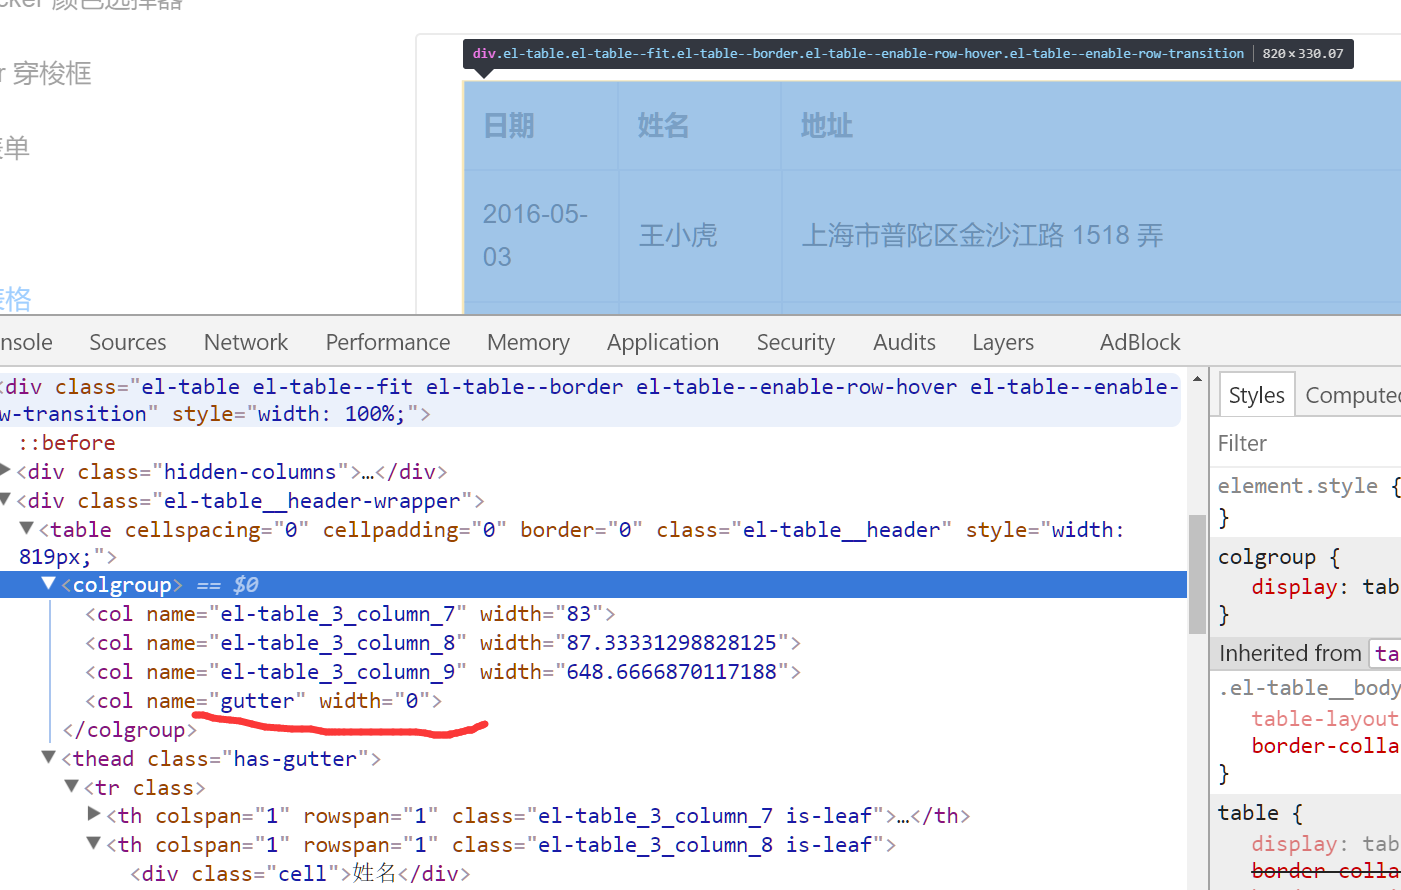
Task: Open the Audits tab
Action: pyautogui.click(x=904, y=342)
